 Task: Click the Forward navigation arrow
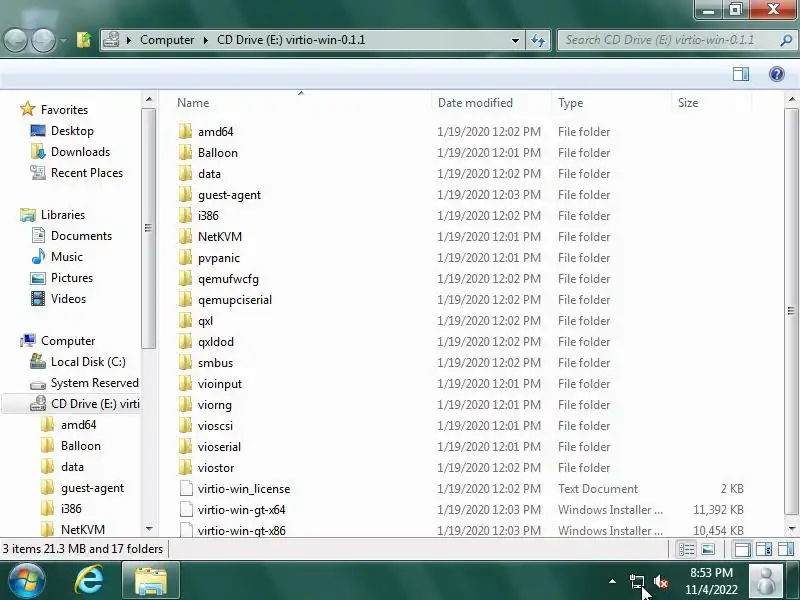(x=43, y=40)
